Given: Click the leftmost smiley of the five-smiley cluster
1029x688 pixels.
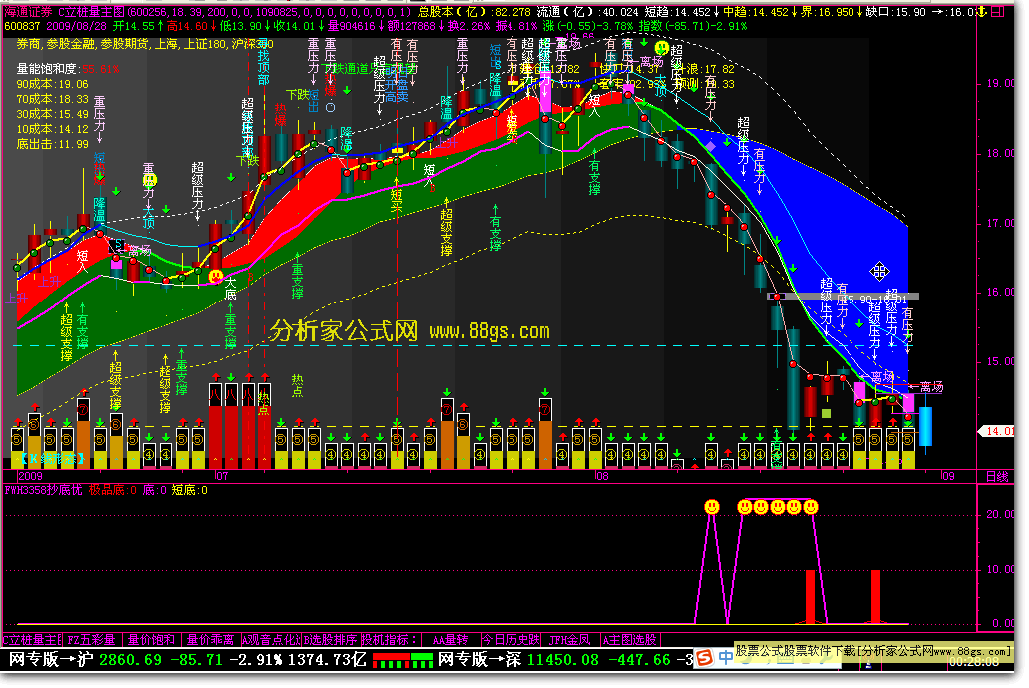Looking at the screenshot, I should (x=744, y=507).
